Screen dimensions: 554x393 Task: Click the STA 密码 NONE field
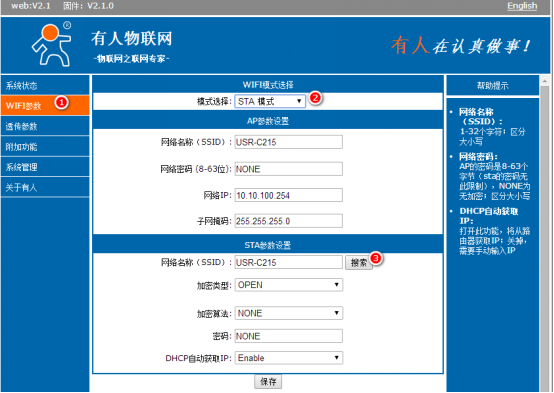(288, 336)
